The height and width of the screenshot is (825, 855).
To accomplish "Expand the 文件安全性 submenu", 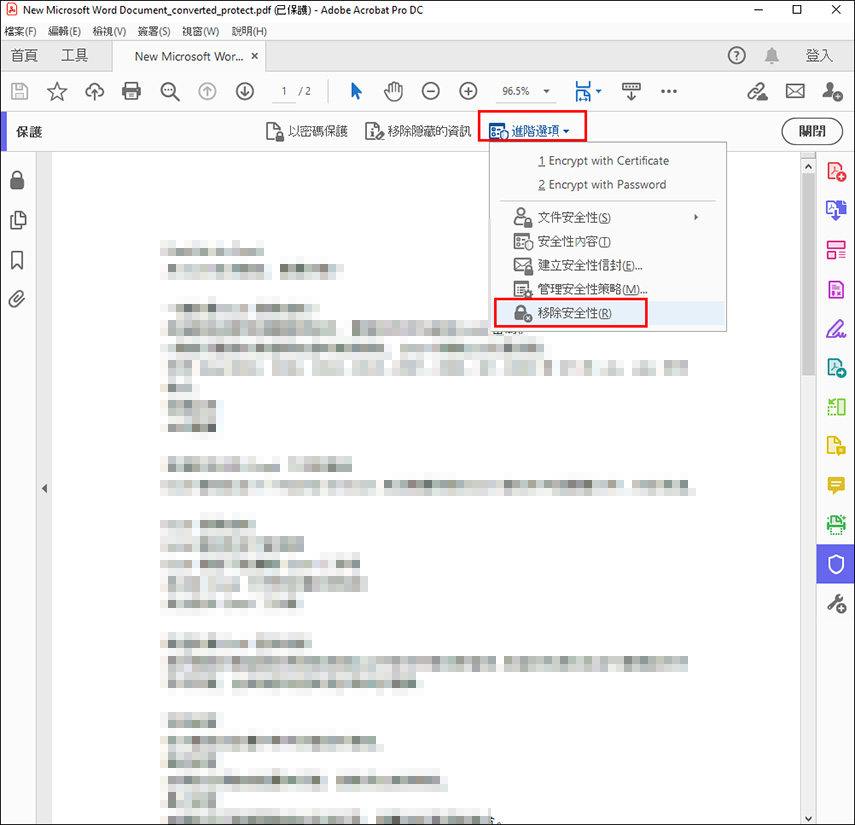I will pos(573,216).
